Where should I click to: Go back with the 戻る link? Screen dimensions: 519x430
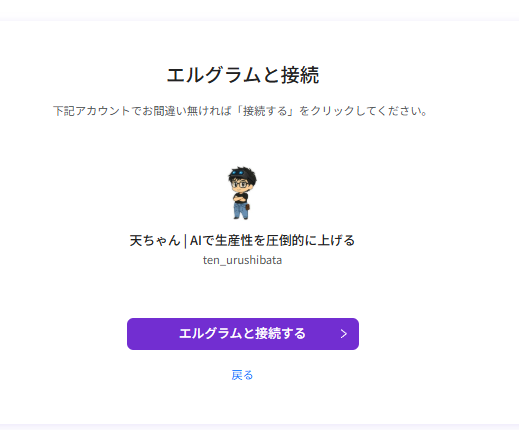click(242, 375)
